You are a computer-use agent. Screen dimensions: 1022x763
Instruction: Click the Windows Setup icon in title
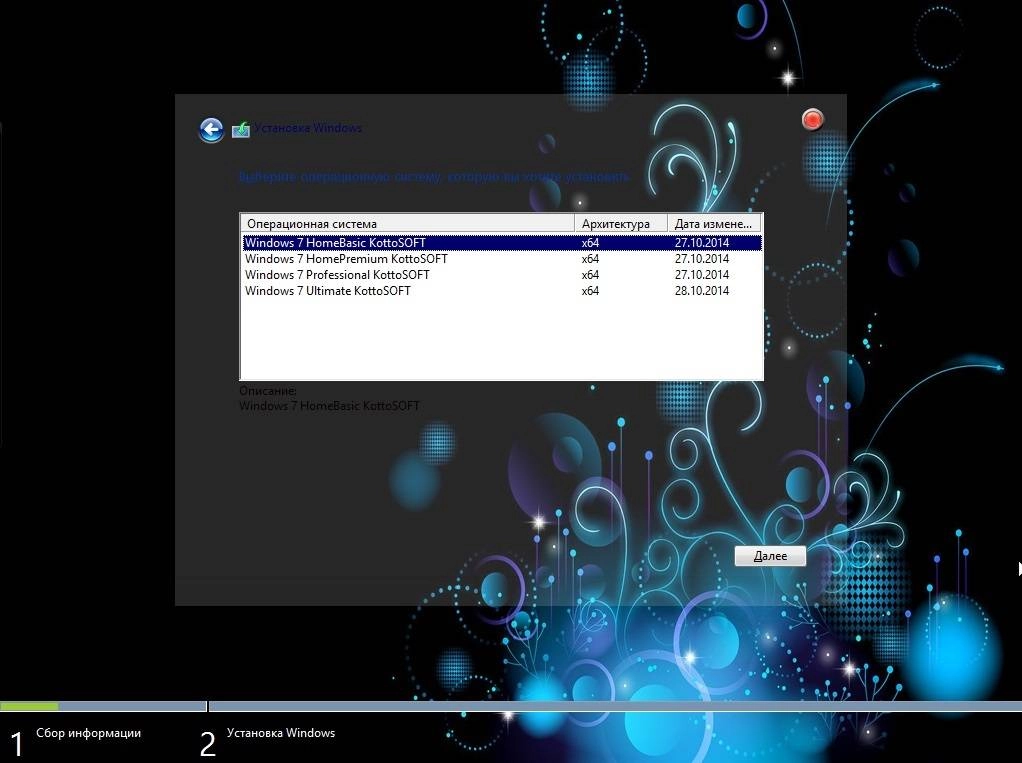click(x=241, y=130)
